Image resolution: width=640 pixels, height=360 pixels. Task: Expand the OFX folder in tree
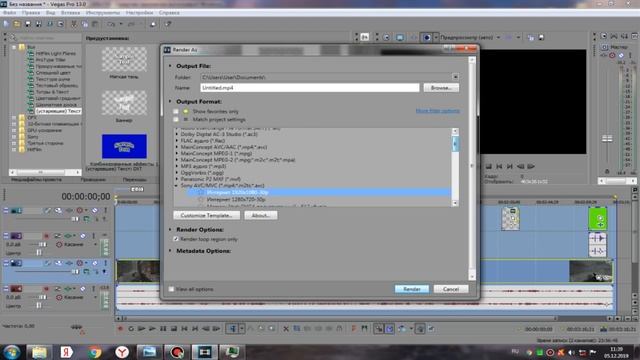click(14, 118)
